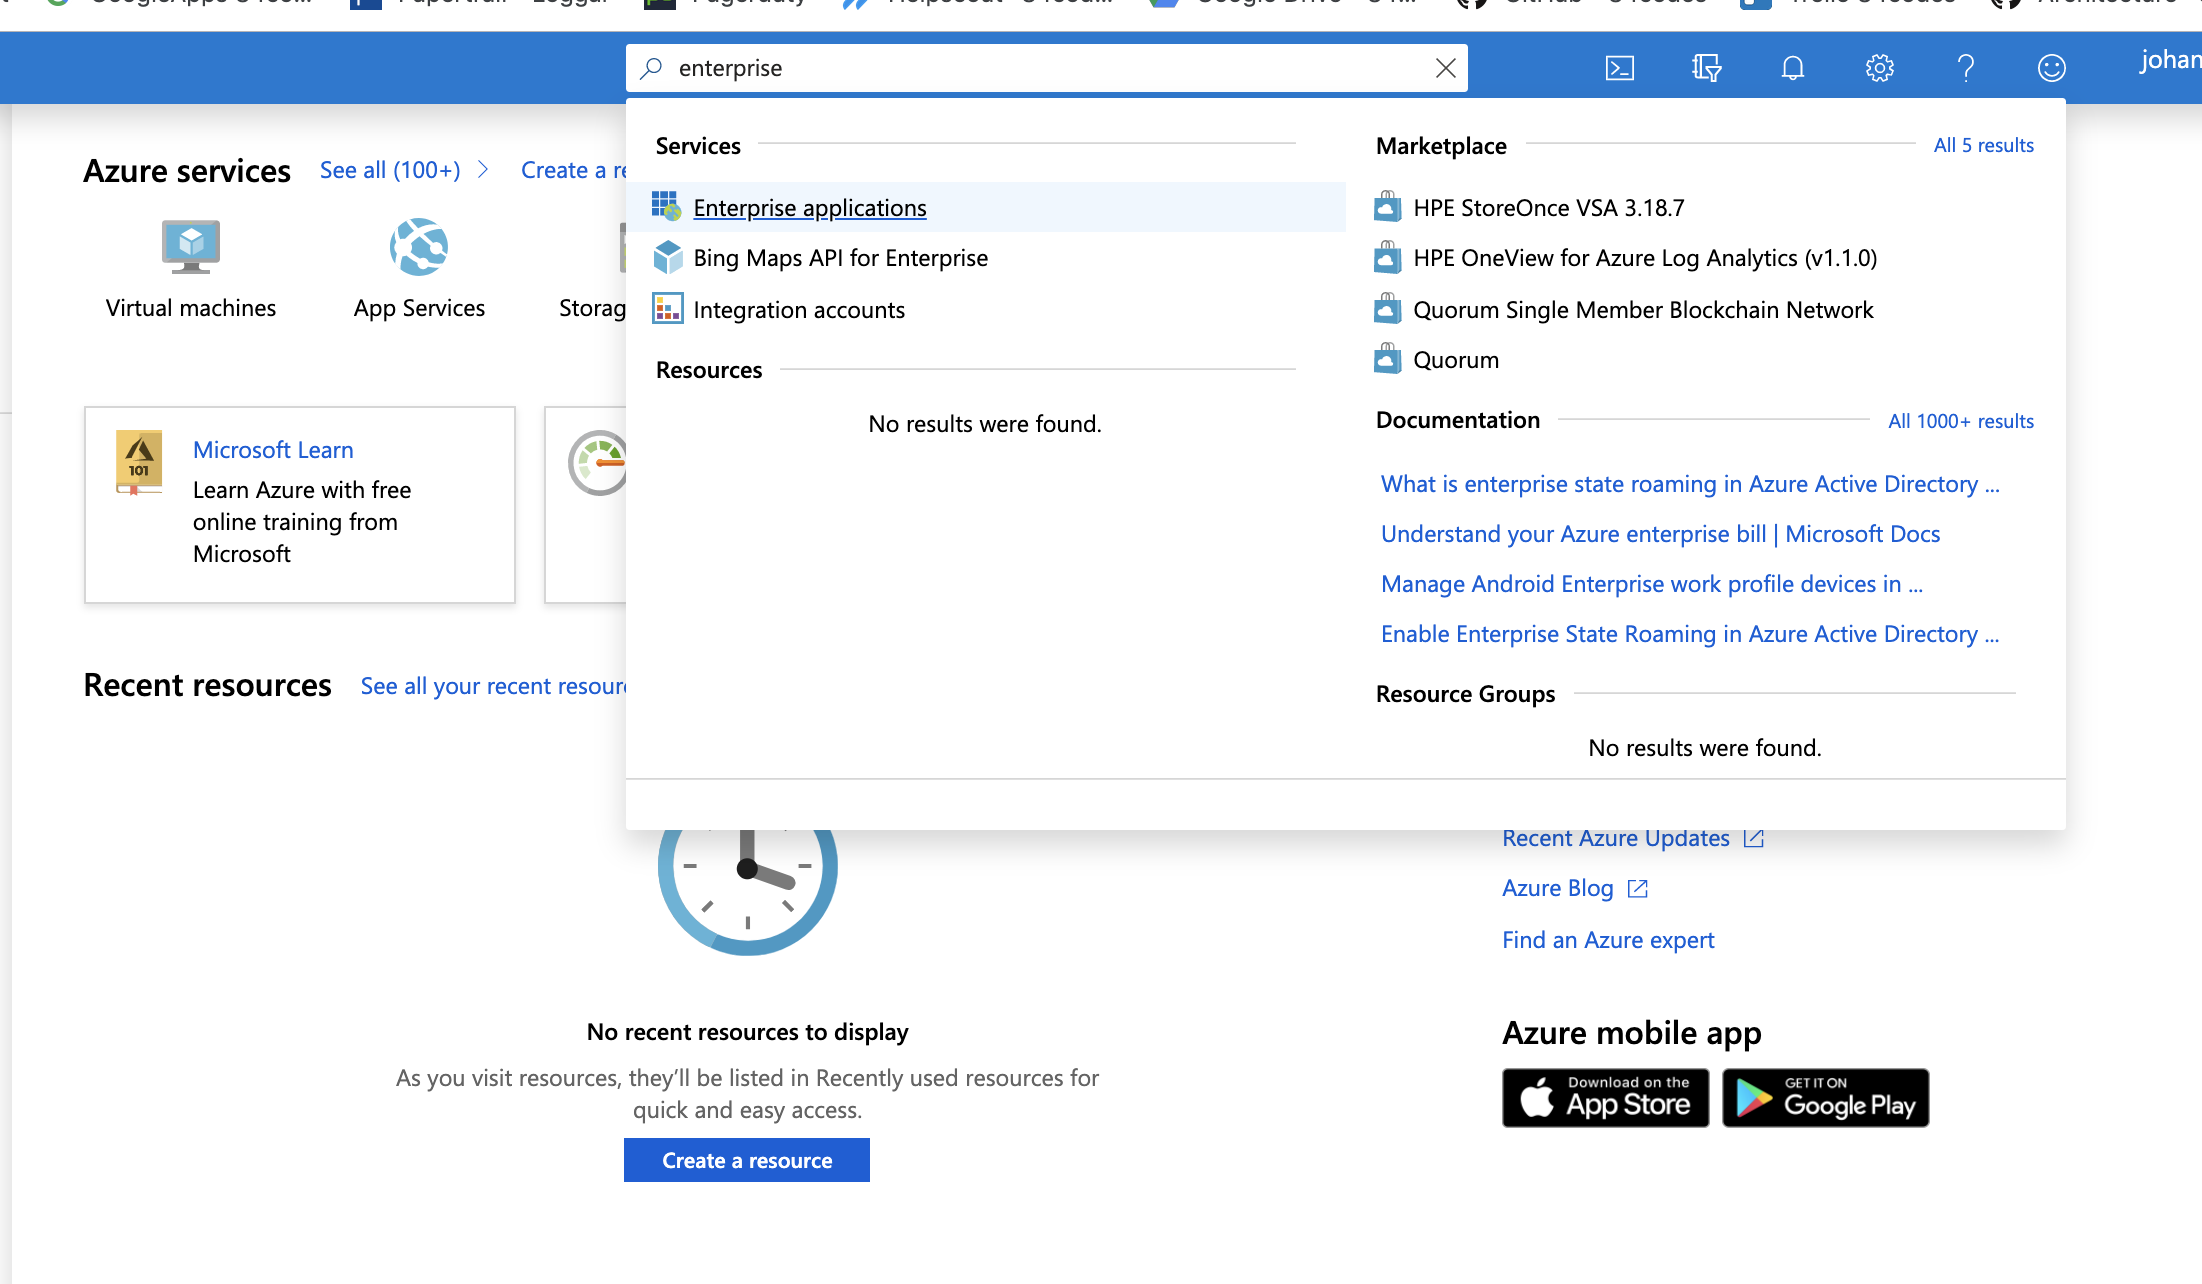Click All 1000+ results in Documentation
2202x1284 pixels.
click(x=1961, y=420)
